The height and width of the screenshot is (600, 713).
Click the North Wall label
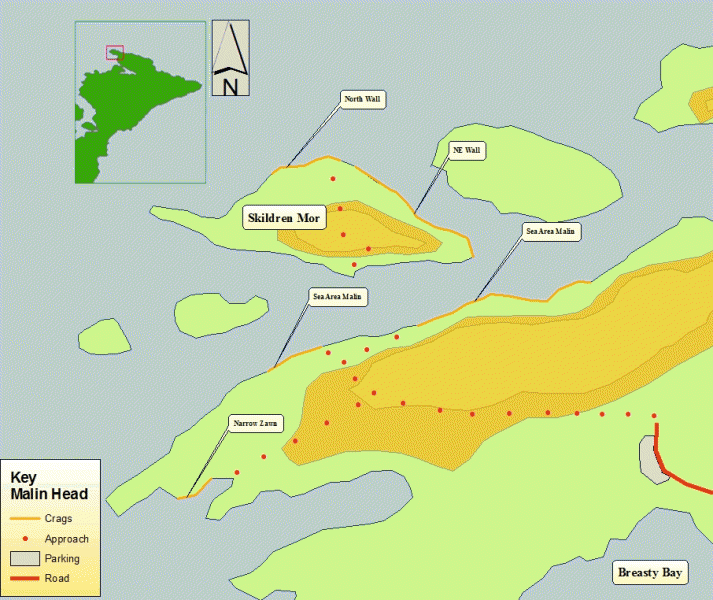pyautogui.click(x=362, y=99)
